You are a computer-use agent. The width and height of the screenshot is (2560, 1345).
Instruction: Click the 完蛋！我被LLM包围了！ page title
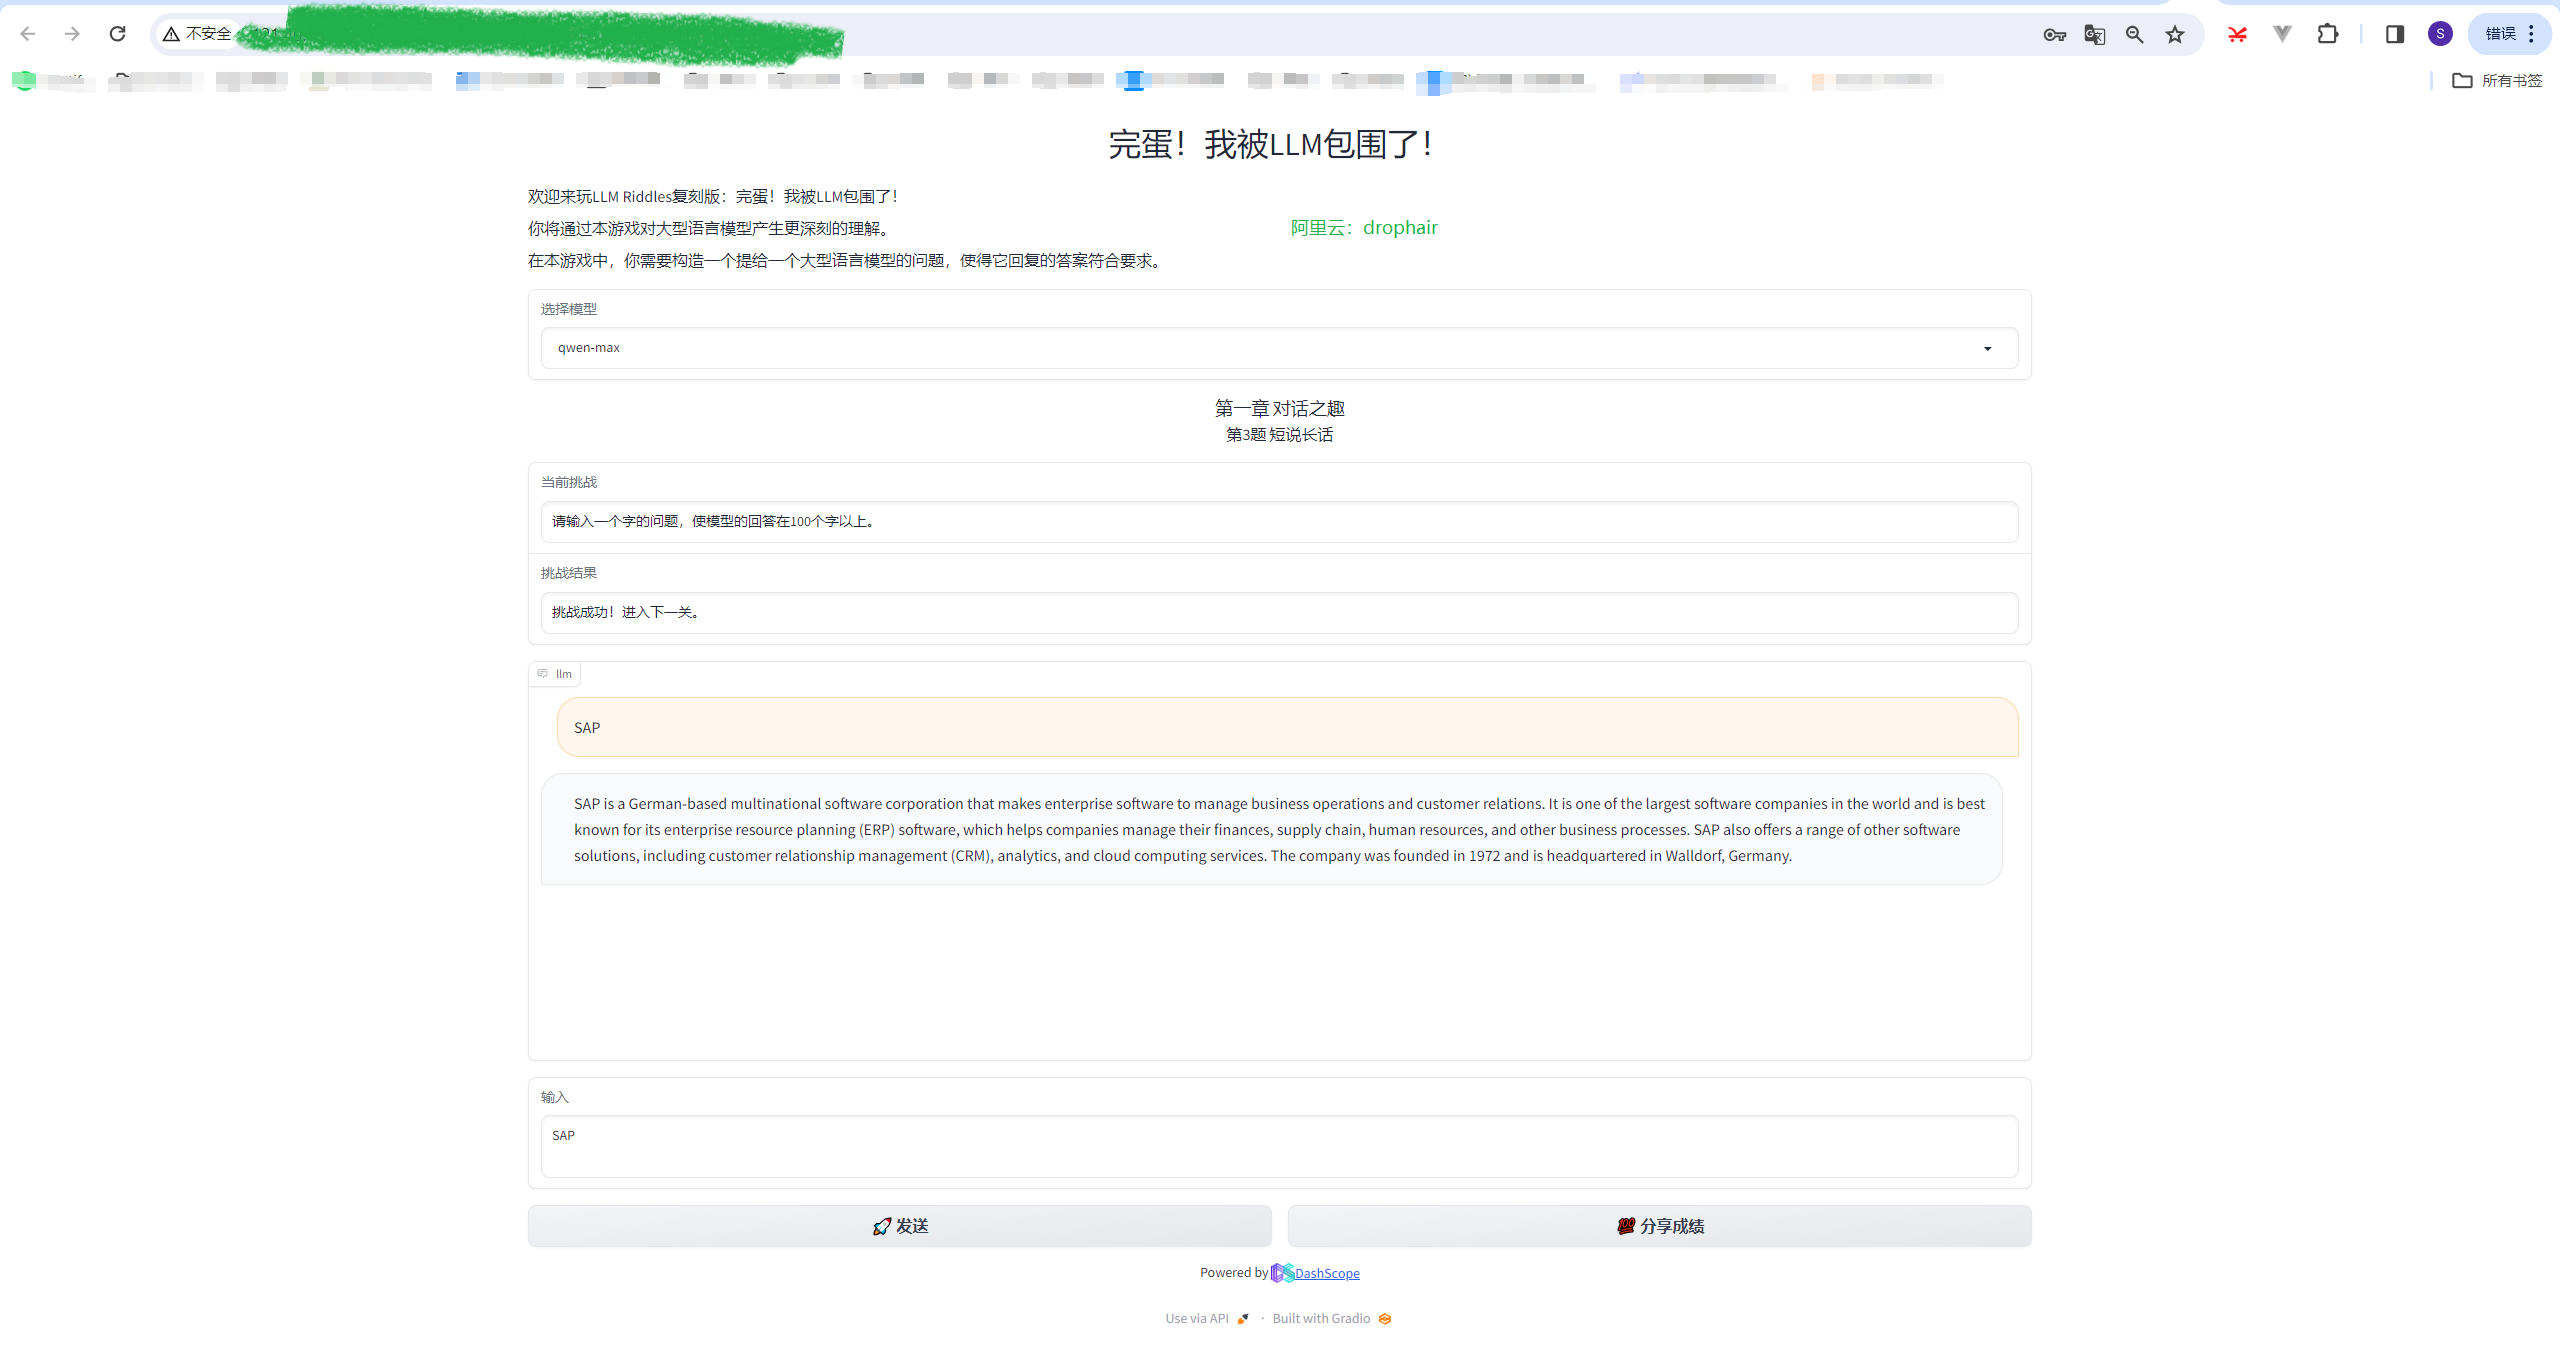click(1272, 145)
